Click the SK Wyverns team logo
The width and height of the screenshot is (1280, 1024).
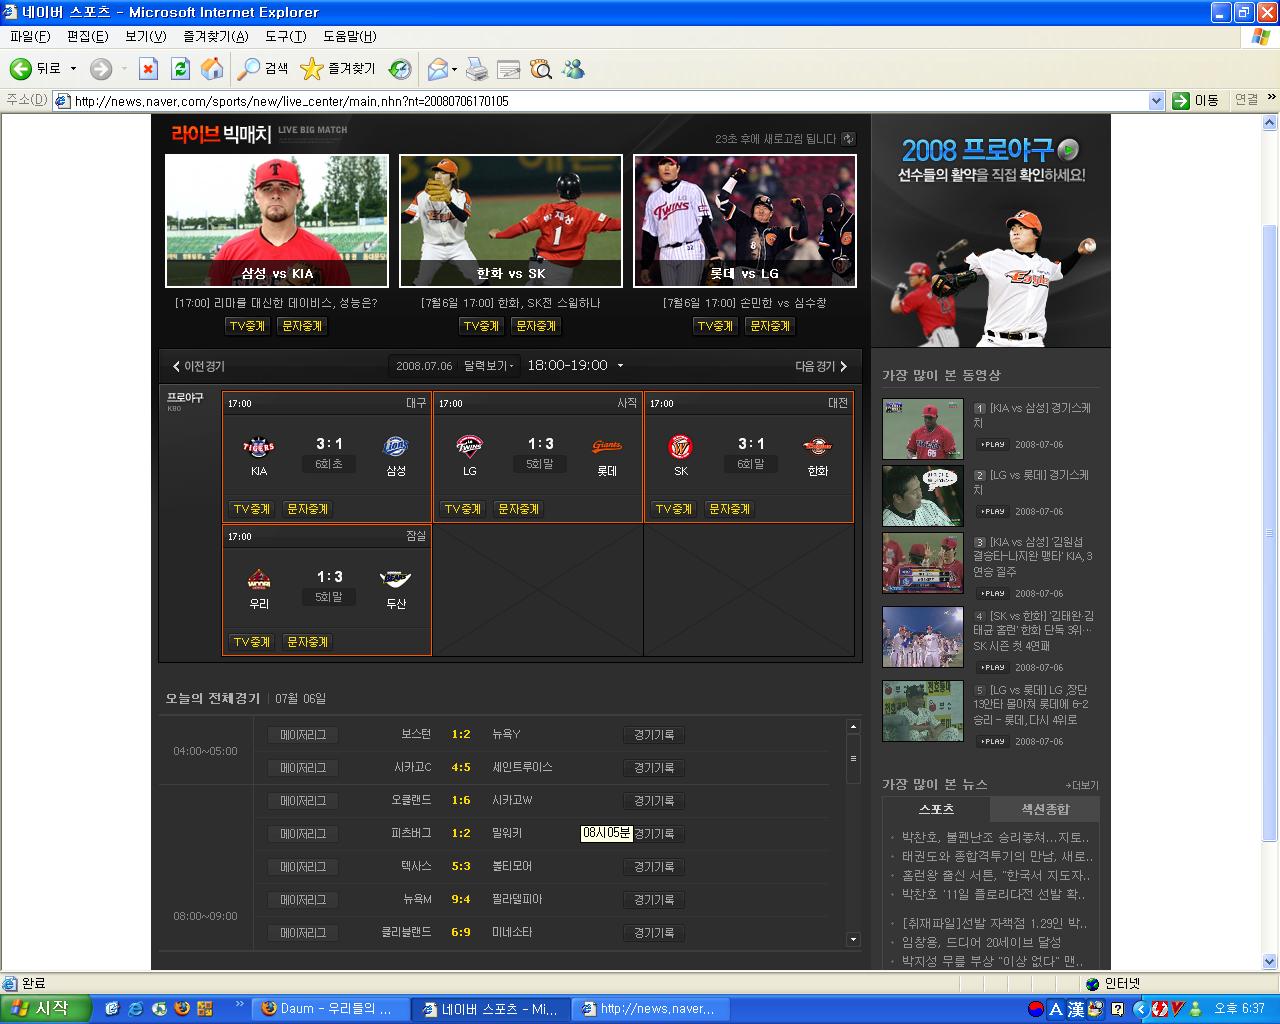click(681, 446)
